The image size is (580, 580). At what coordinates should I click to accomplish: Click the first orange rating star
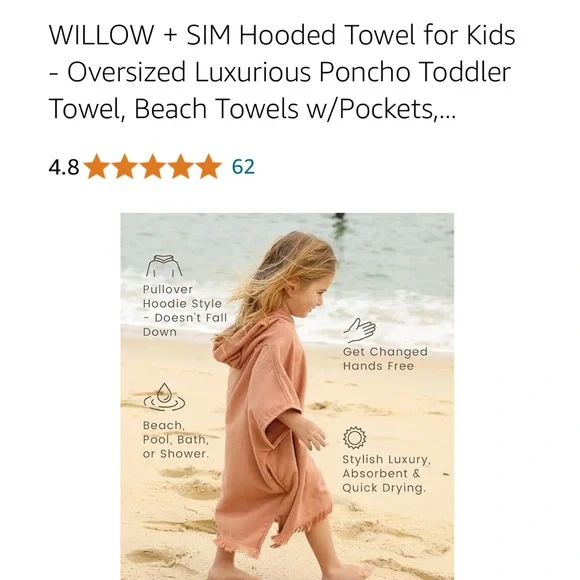[x=97, y=166]
